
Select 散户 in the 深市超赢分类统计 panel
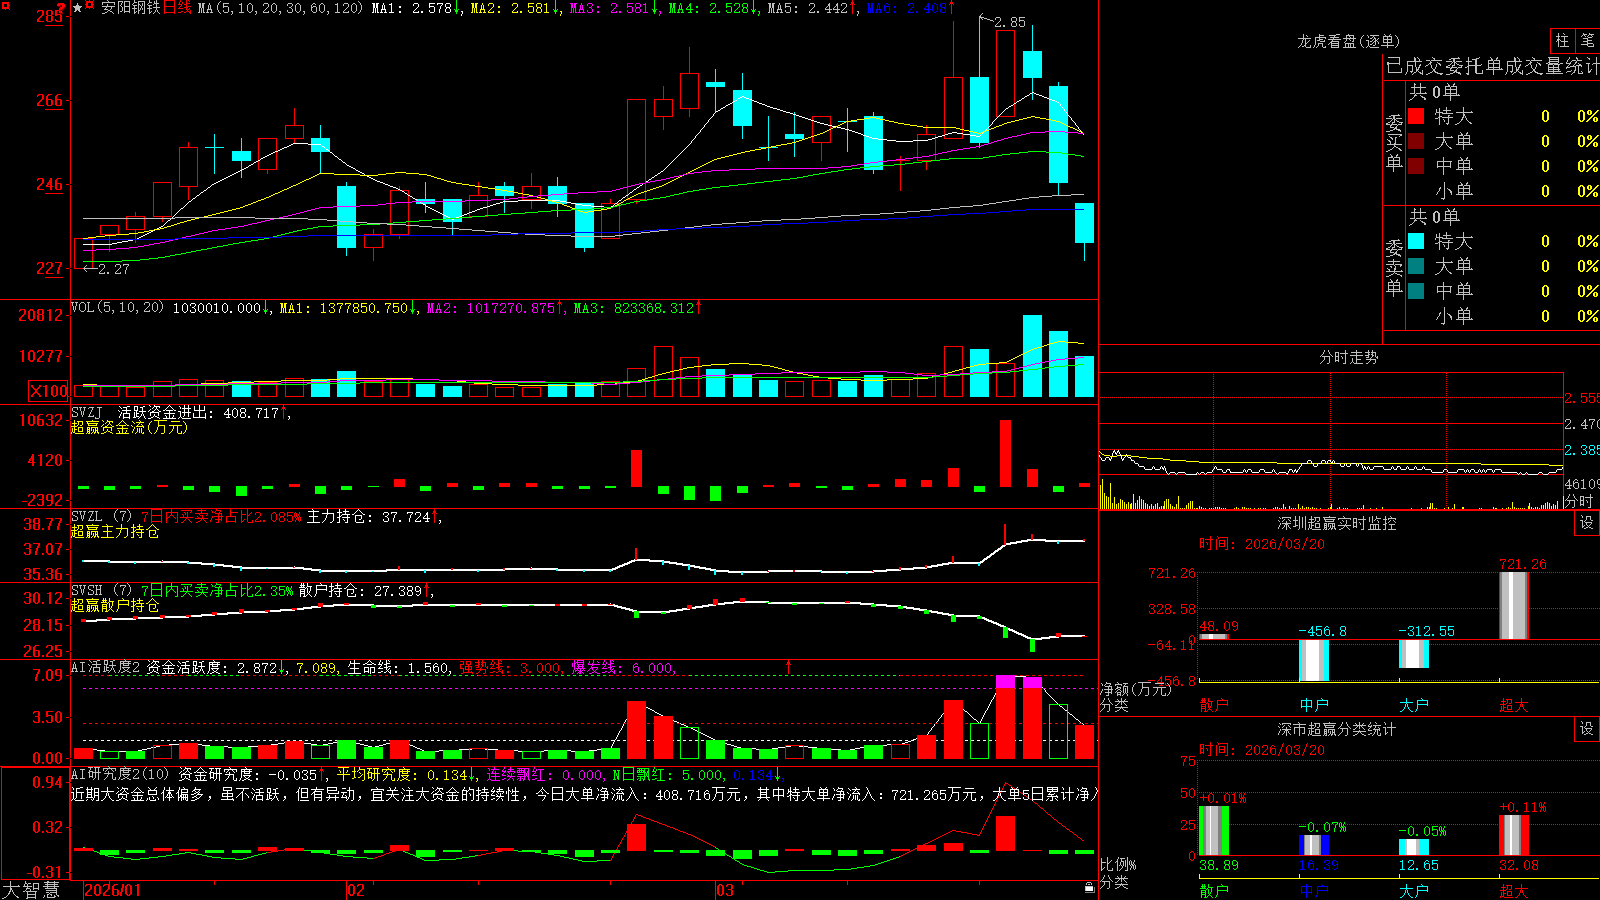pos(1213,890)
